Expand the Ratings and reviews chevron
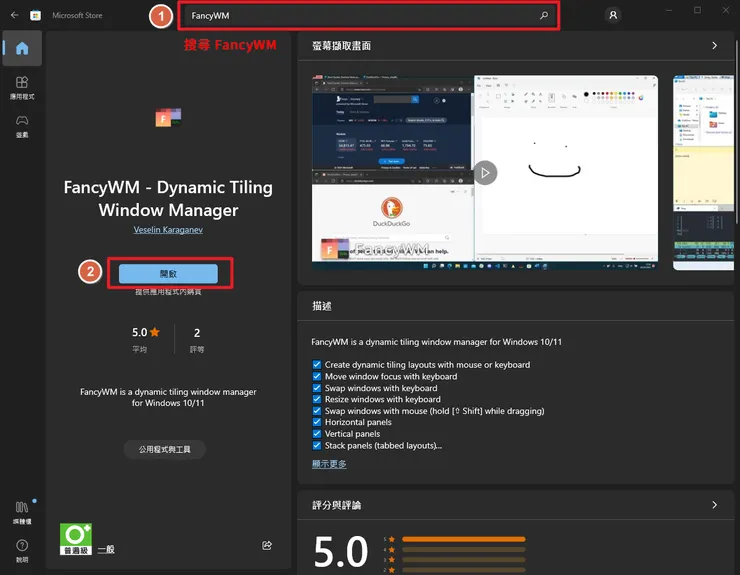Viewport: 740px width, 575px height. [715, 505]
